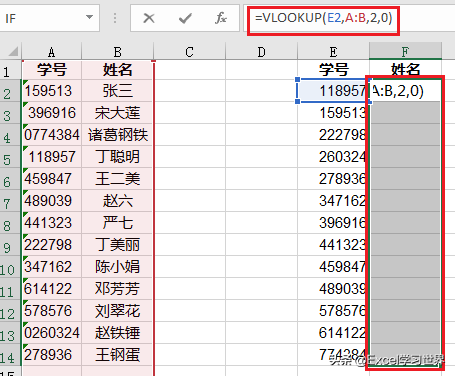455x376 pixels.
Task: Cancel formula entry with the X icon
Action: [149, 18]
